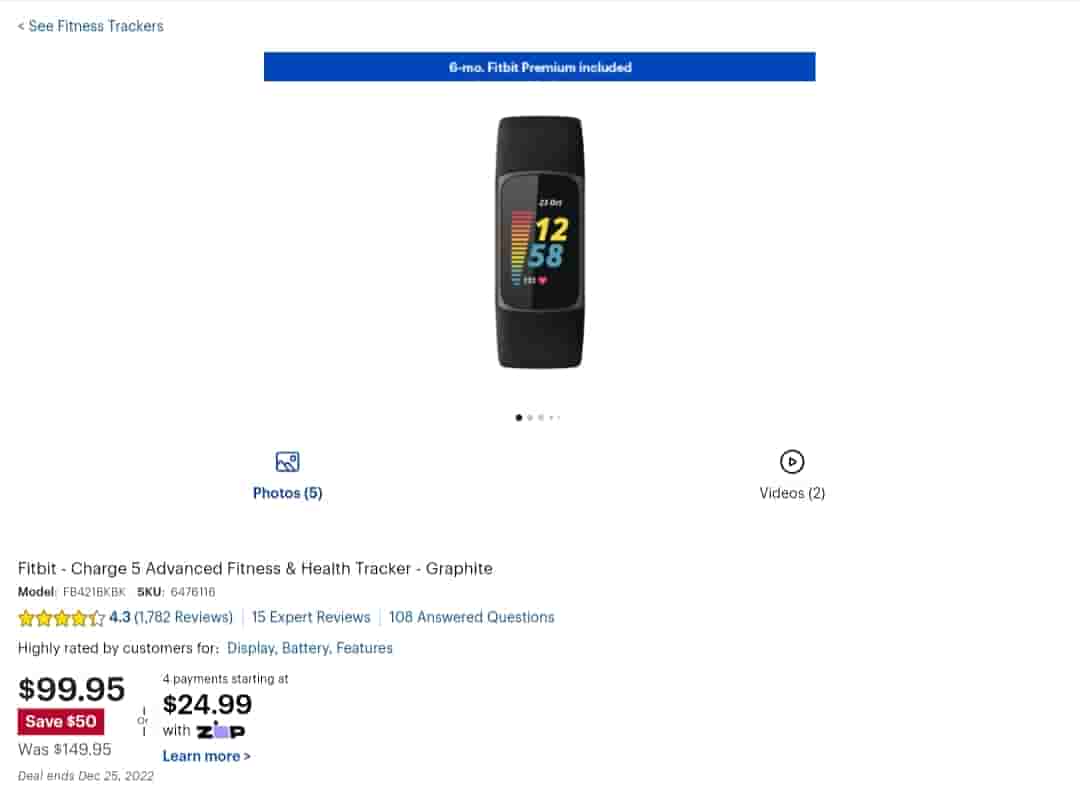Viewport: 1080px width, 788px height.
Task: Go back to See Fitness Trackers
Action: (x=90, y=26)
